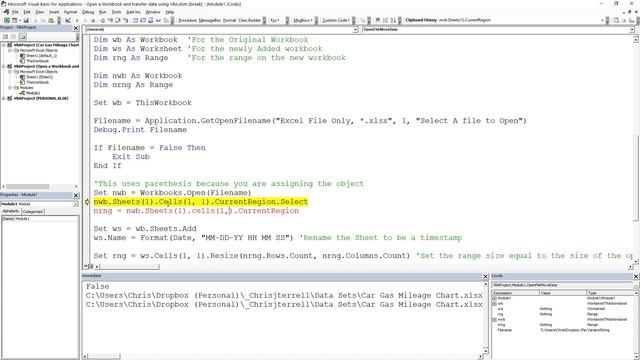The image size is (640, 360).
Task: Click the MessageBox toolbar button
Action: (x=210, y=20)
